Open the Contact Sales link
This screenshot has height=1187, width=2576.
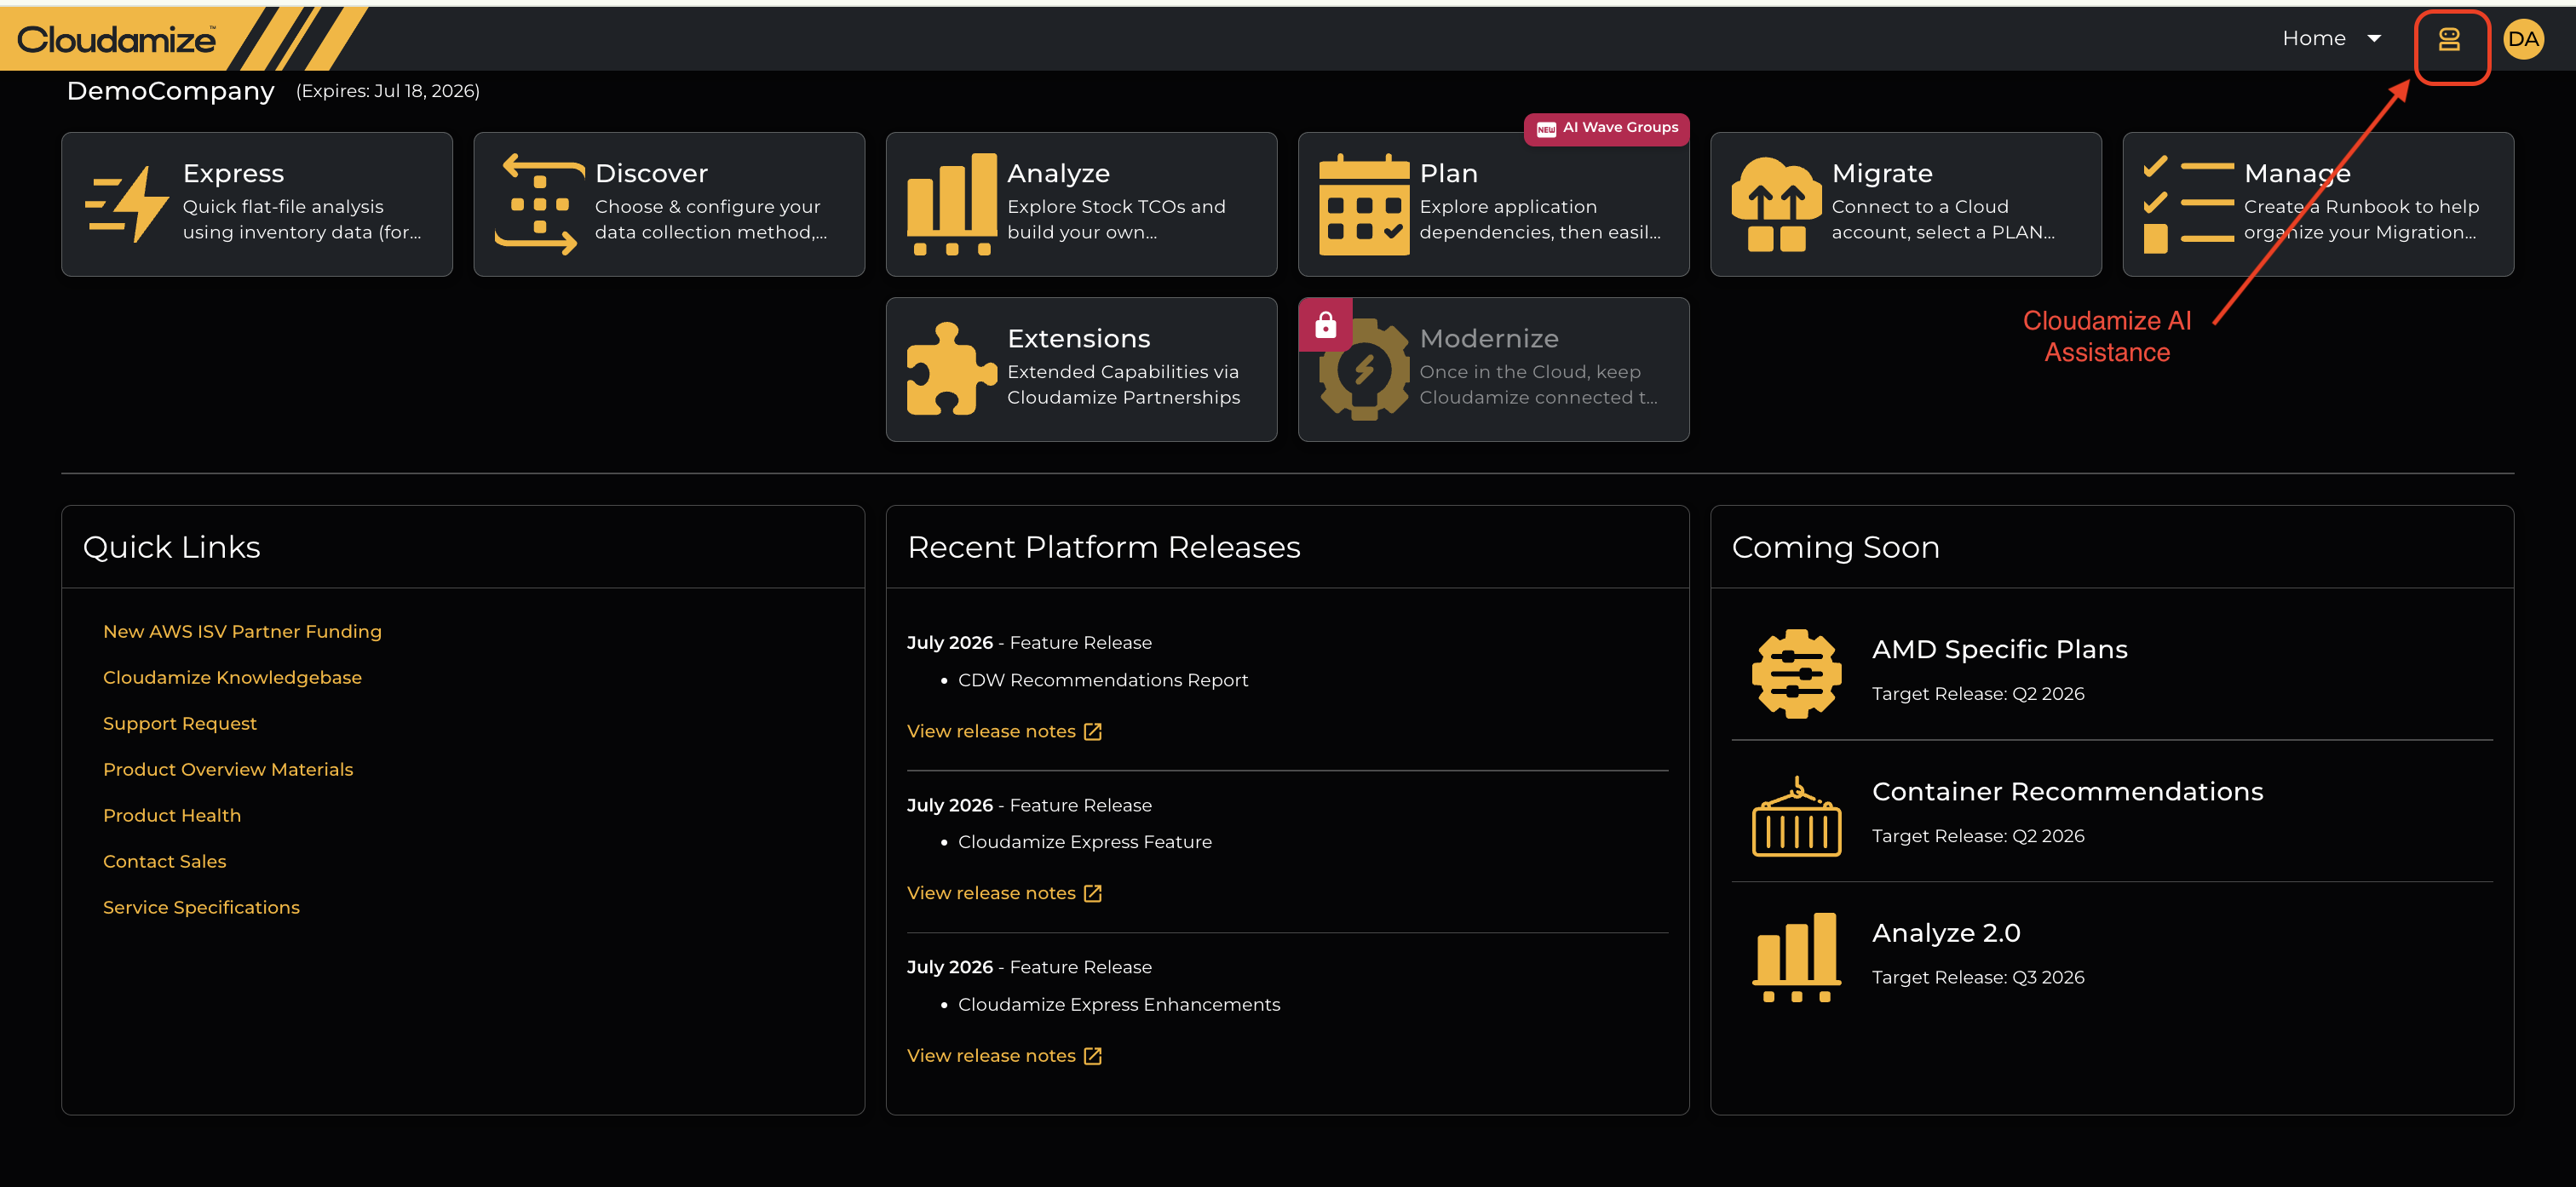[x=165, y=862]
